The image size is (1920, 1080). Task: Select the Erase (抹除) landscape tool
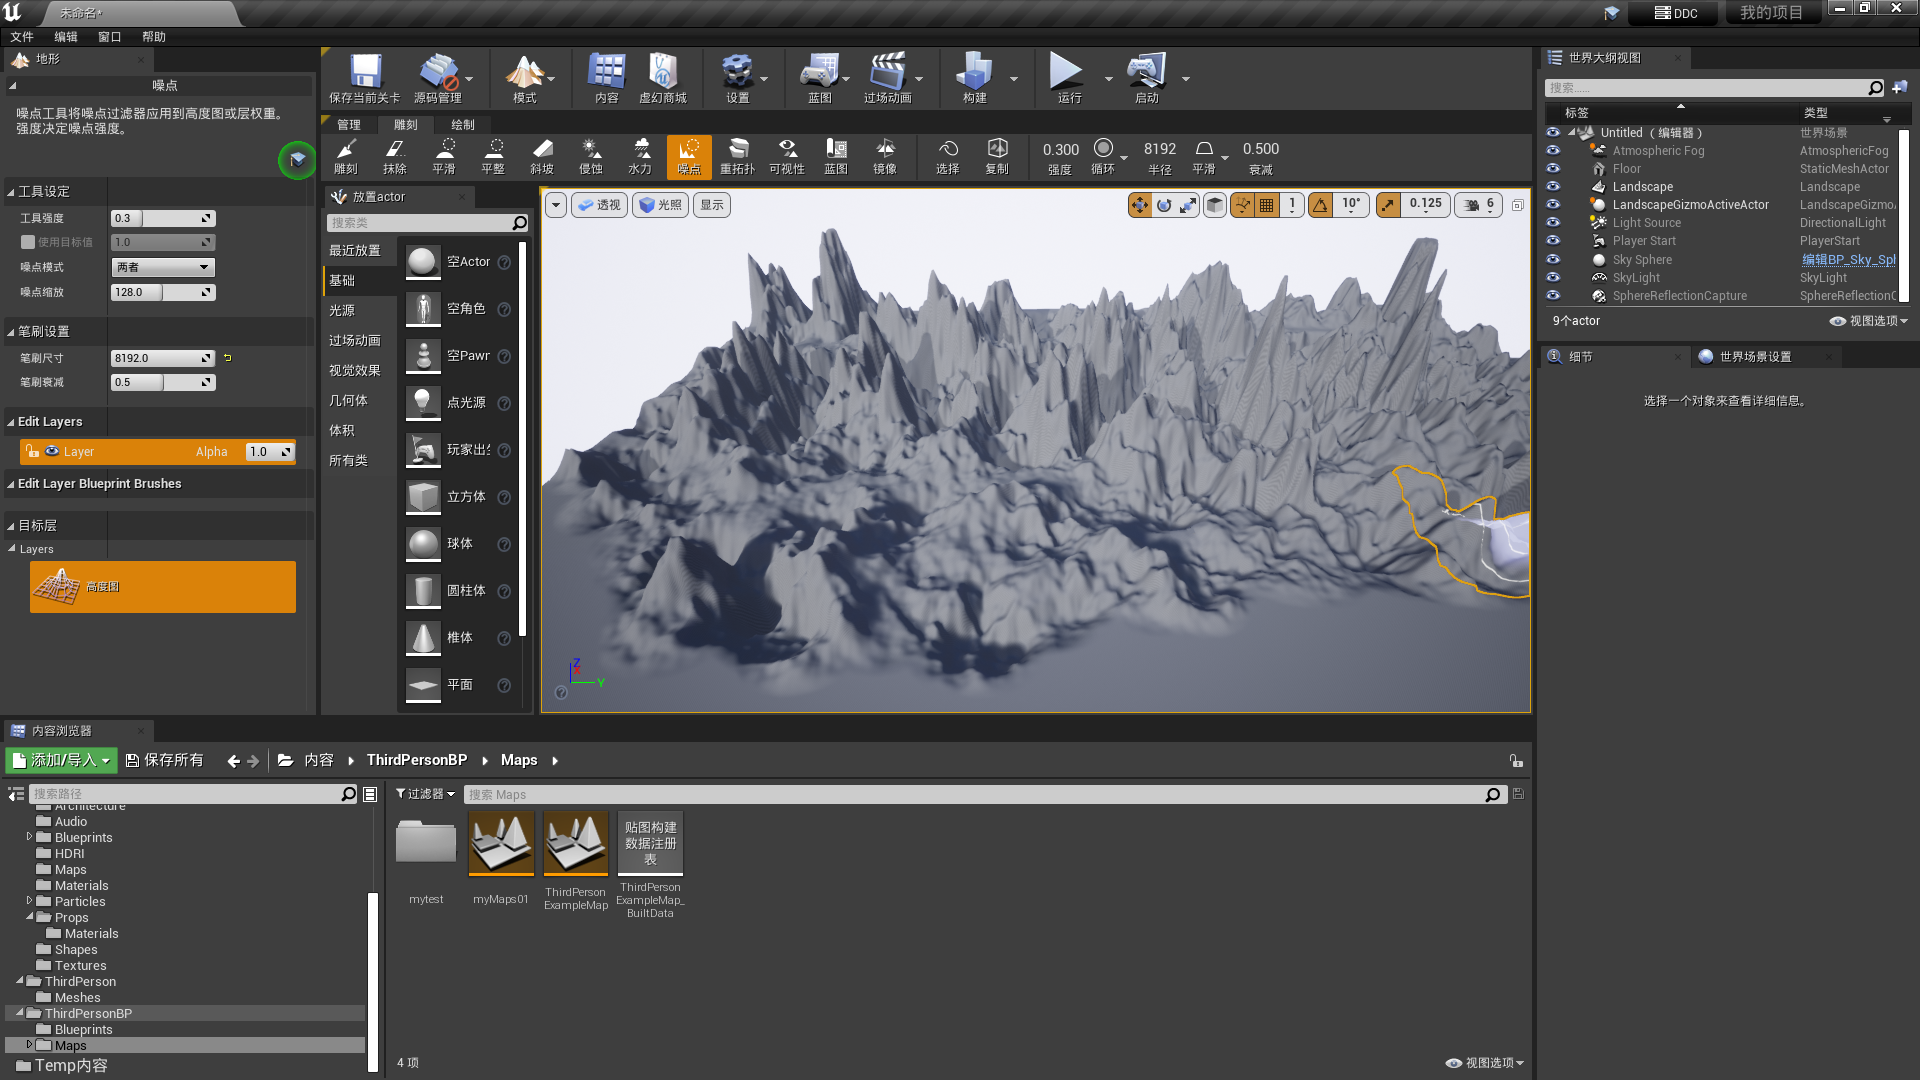[395, 157]
